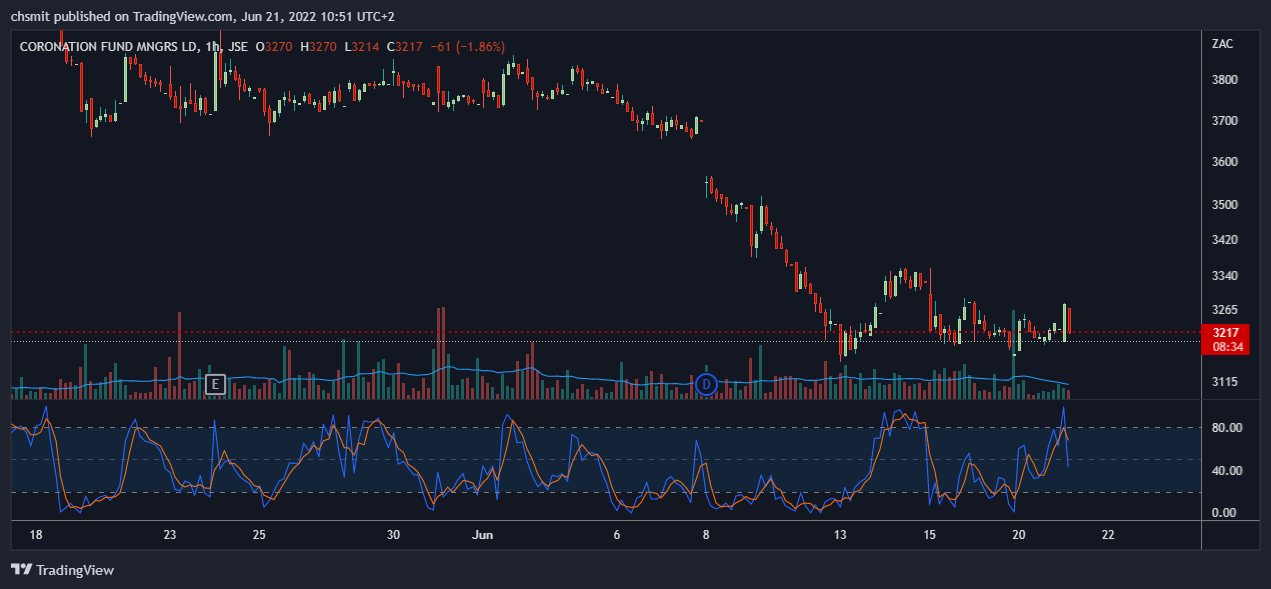Click the ZAC currency label on the price axis
Image resolution: width=1271 pixels, height=589 pixels.
1222,44
